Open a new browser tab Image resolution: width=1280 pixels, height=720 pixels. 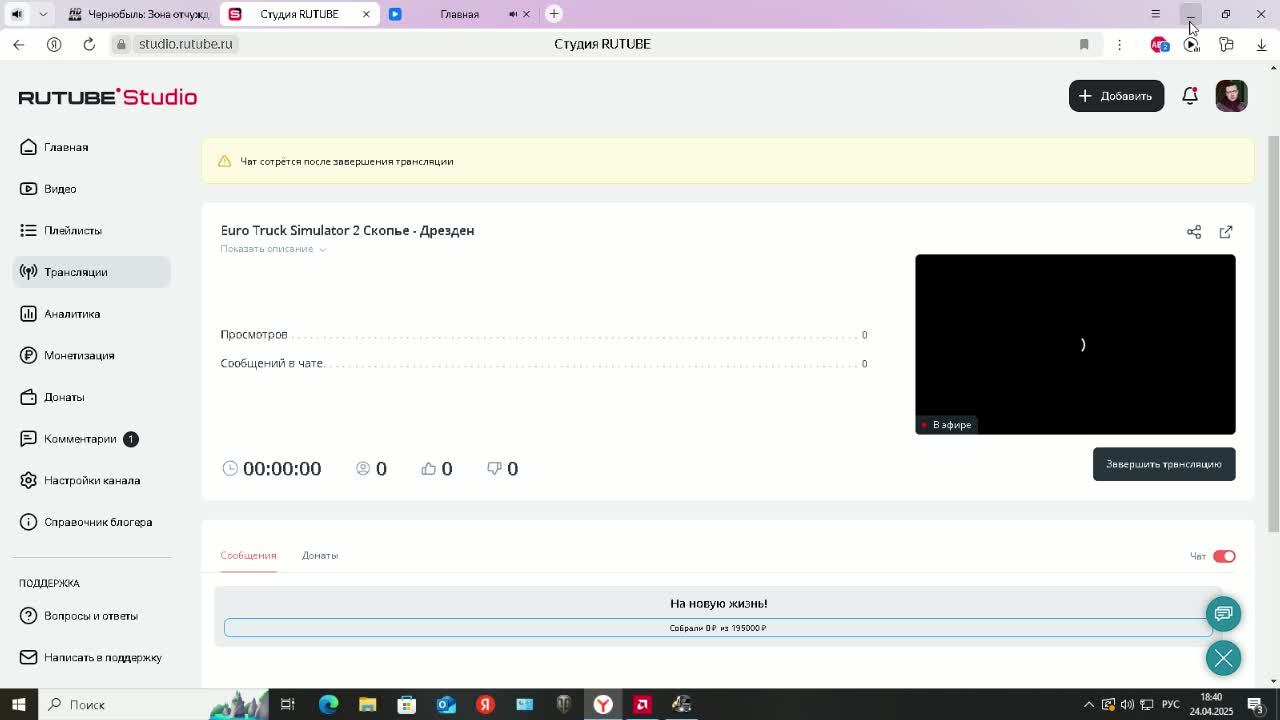(x=554, y=14)
